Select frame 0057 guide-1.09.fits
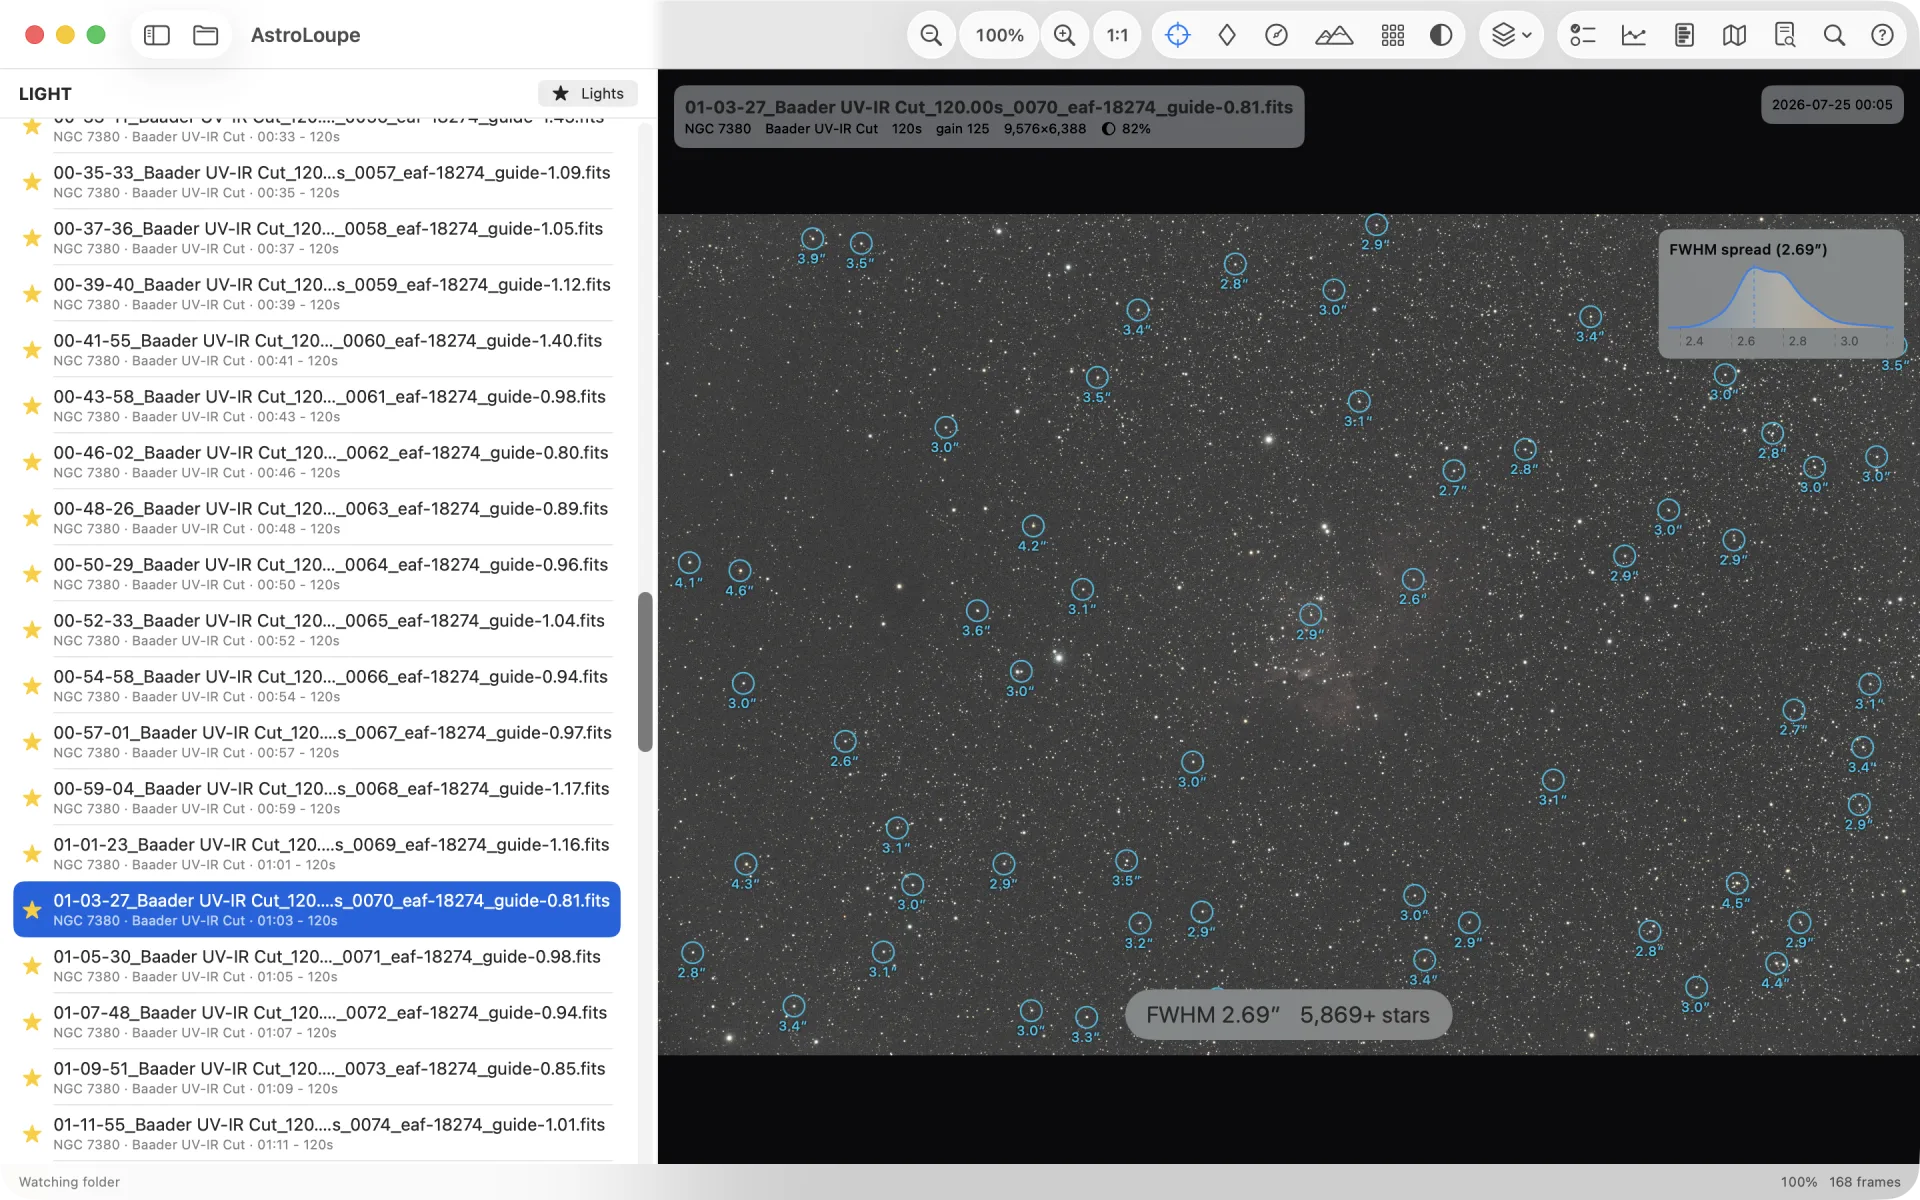Image resolution: width=1920 pixels, height=1200 pixels. (316, 181)
